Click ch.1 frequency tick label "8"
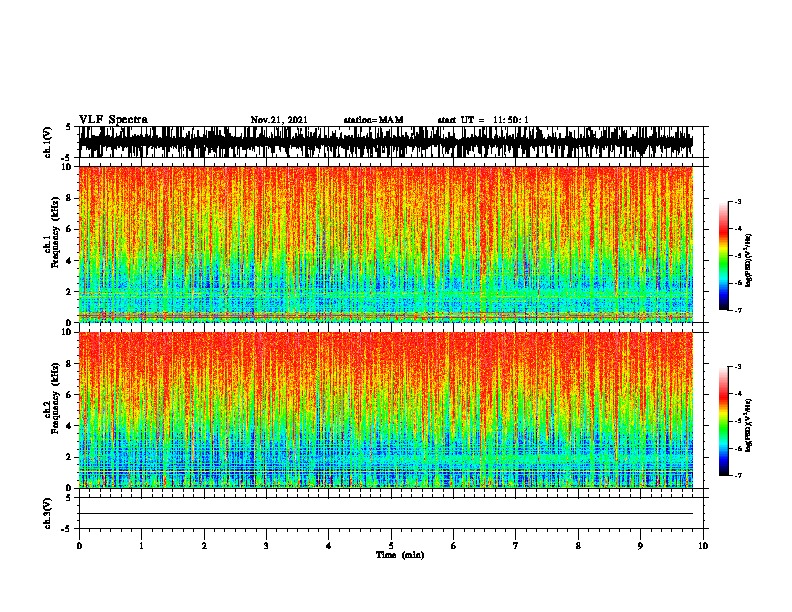This screenshot has height=612, width=792. point(69,198)
